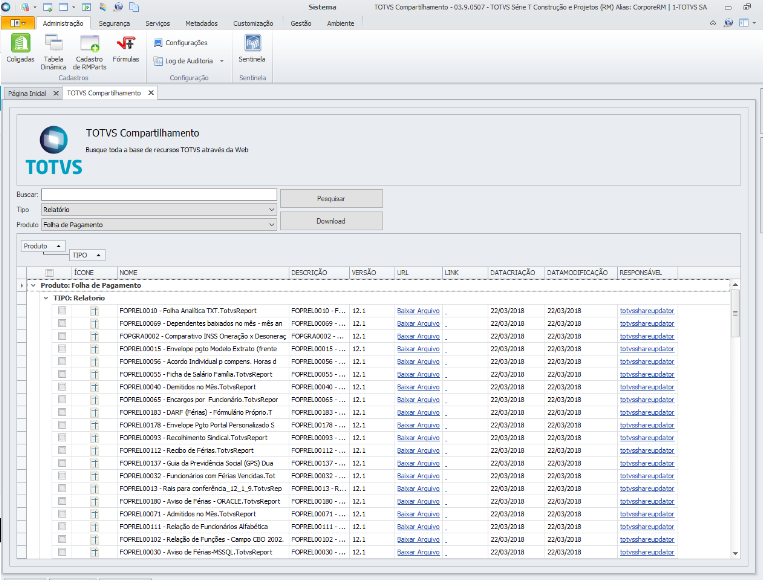
Task: Sort by the DATACRIAÇÃO column header
Action: (516, 272)
